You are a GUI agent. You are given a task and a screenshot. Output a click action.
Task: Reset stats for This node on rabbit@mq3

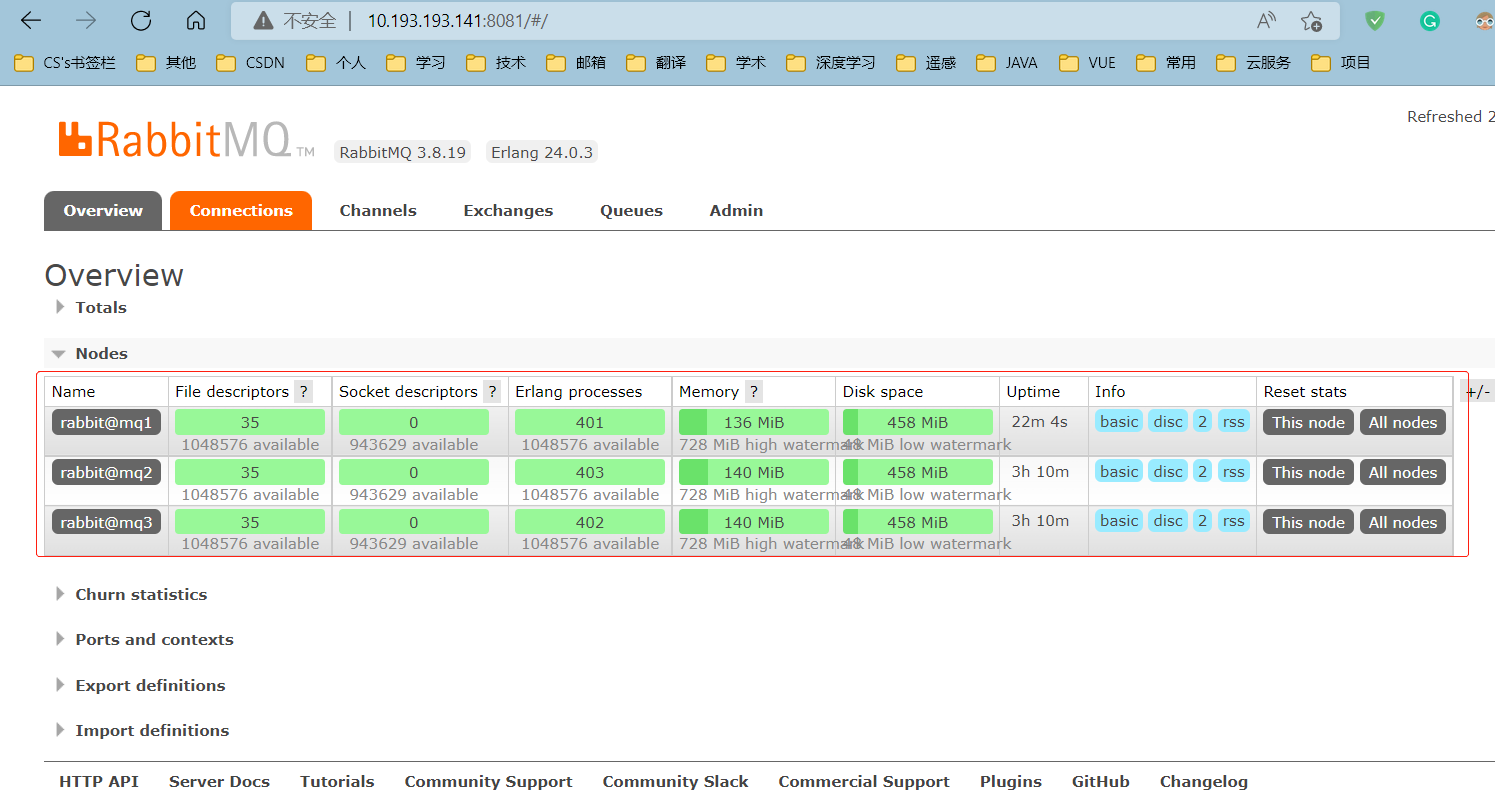[x=1308, y=522]
